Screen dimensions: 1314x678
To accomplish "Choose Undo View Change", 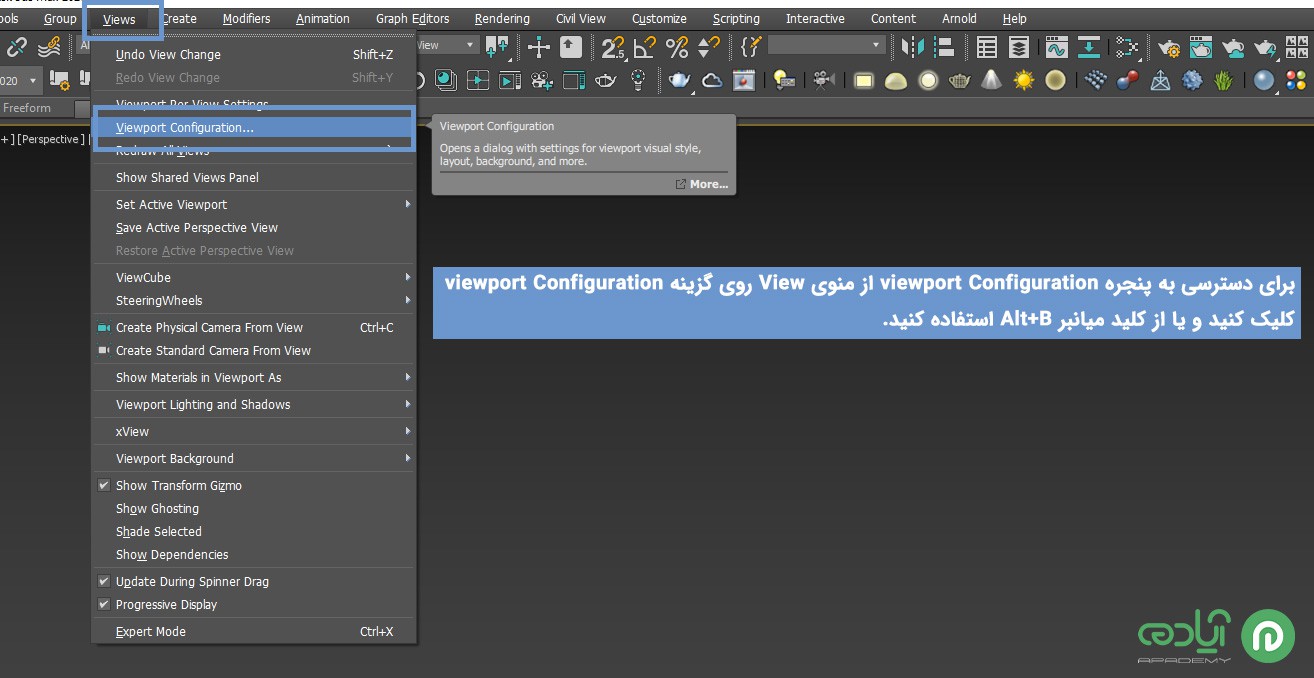I will coord(254,54).
